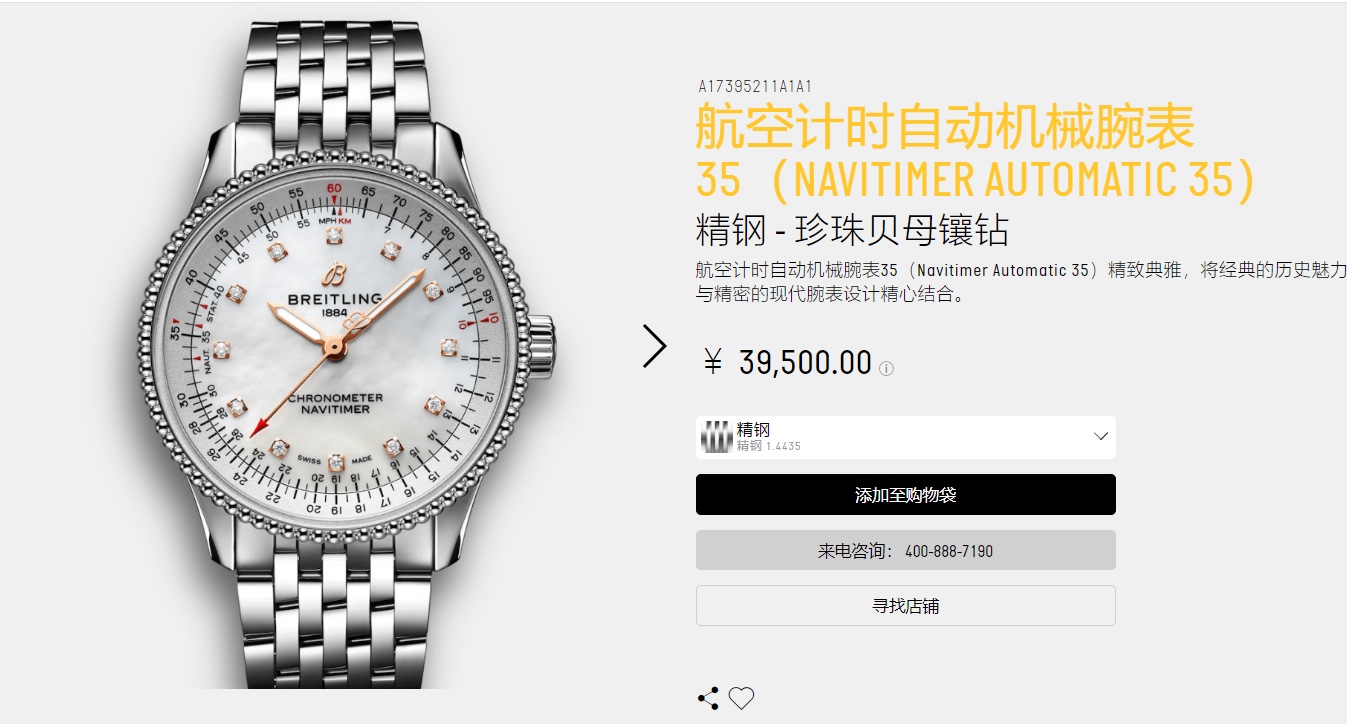The height and width of the screenshot is (724, 1347).
Task: Open the 寻找店铺 store finder
Action: (906, 606)
